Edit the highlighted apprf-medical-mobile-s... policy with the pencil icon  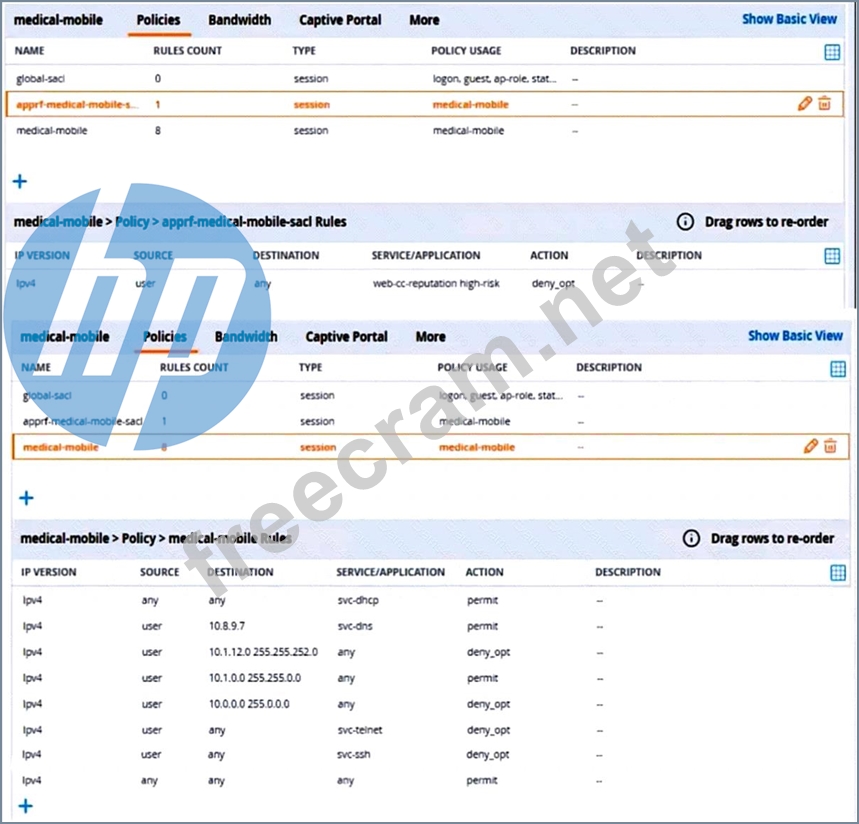coord(804,103)
